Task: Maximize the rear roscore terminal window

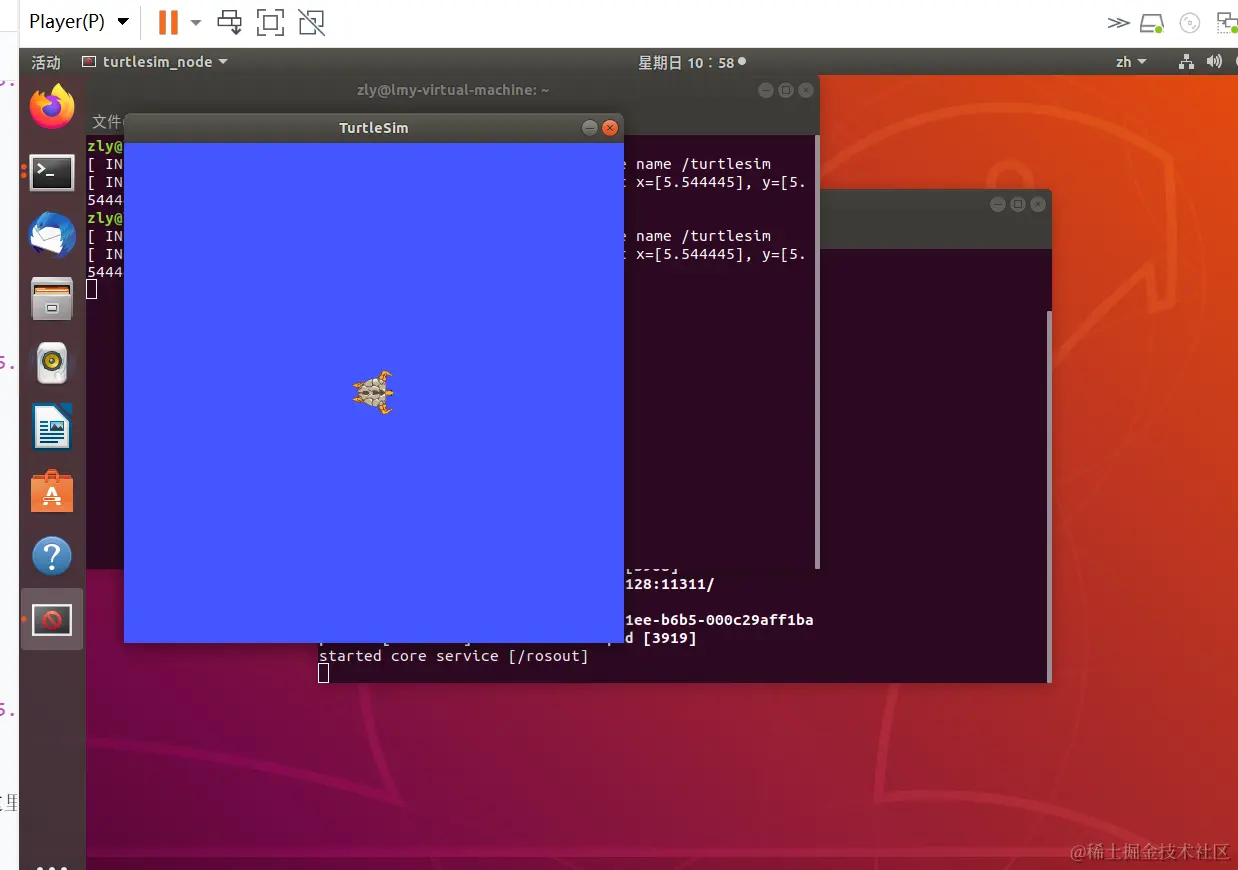Action: pyautogui.click(x=1018, y=204)
